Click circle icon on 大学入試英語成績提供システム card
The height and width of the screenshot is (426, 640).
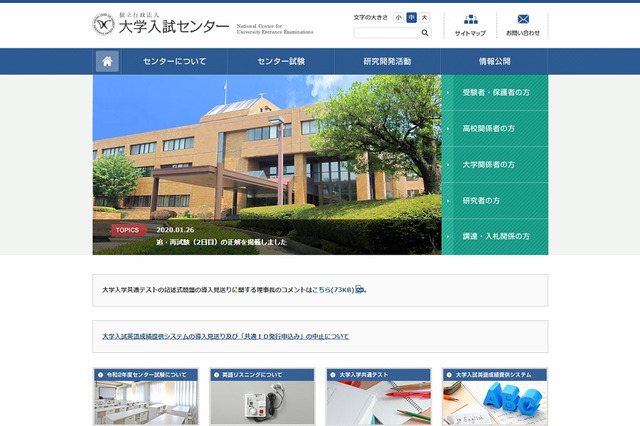coord(449,375)
